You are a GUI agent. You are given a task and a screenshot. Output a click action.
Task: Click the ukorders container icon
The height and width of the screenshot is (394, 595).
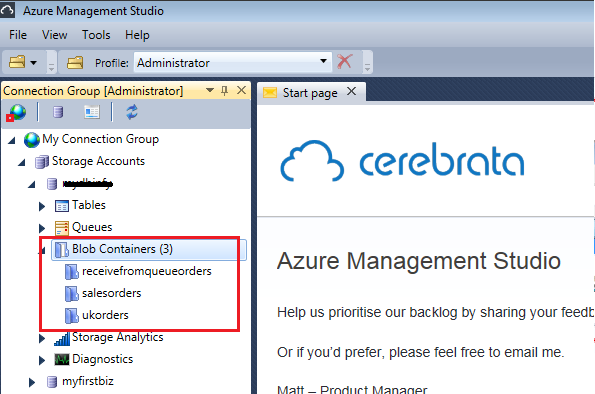point(72,316)
